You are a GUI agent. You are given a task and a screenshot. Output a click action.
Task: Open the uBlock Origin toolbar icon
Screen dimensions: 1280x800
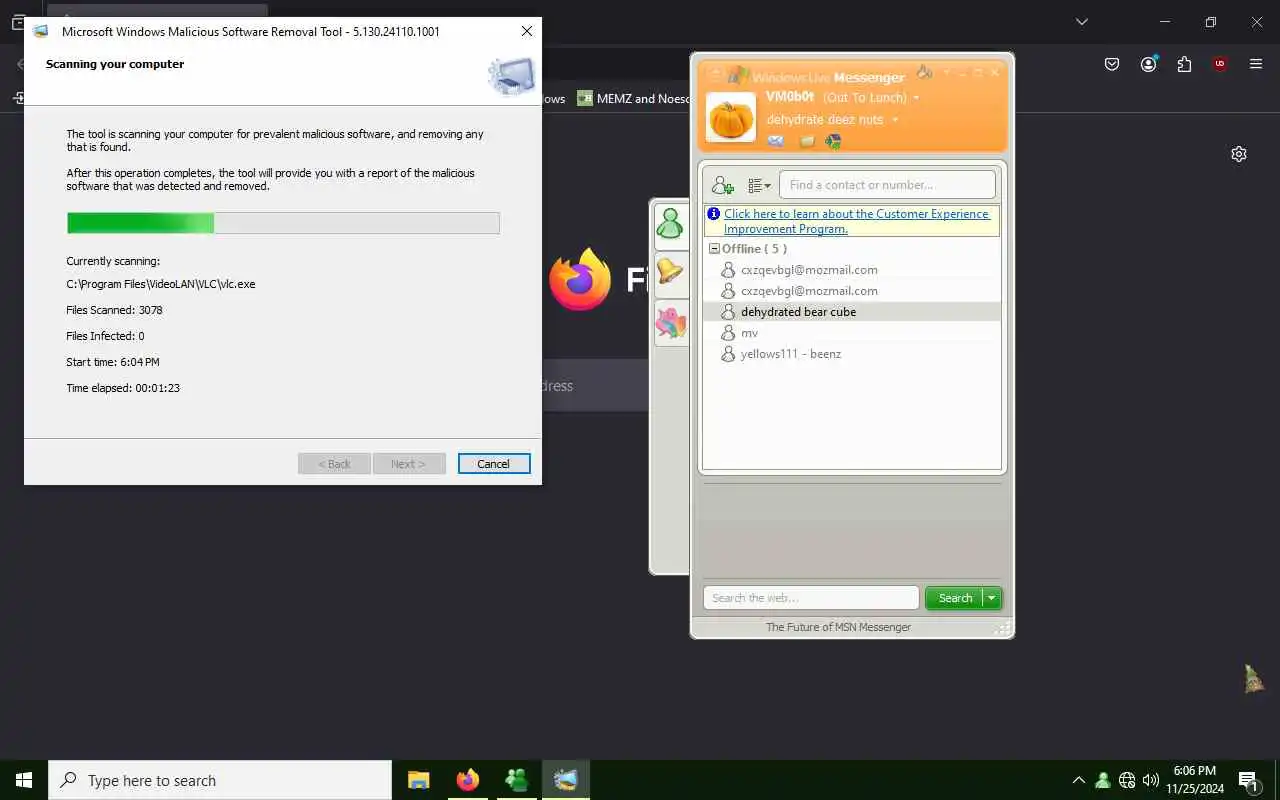(1220, 64)
